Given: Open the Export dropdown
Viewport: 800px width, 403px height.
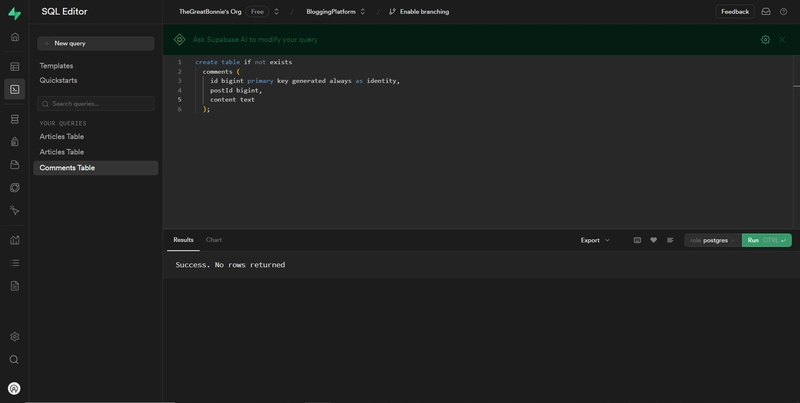Looking at the screenshot, I should [595, 240].
